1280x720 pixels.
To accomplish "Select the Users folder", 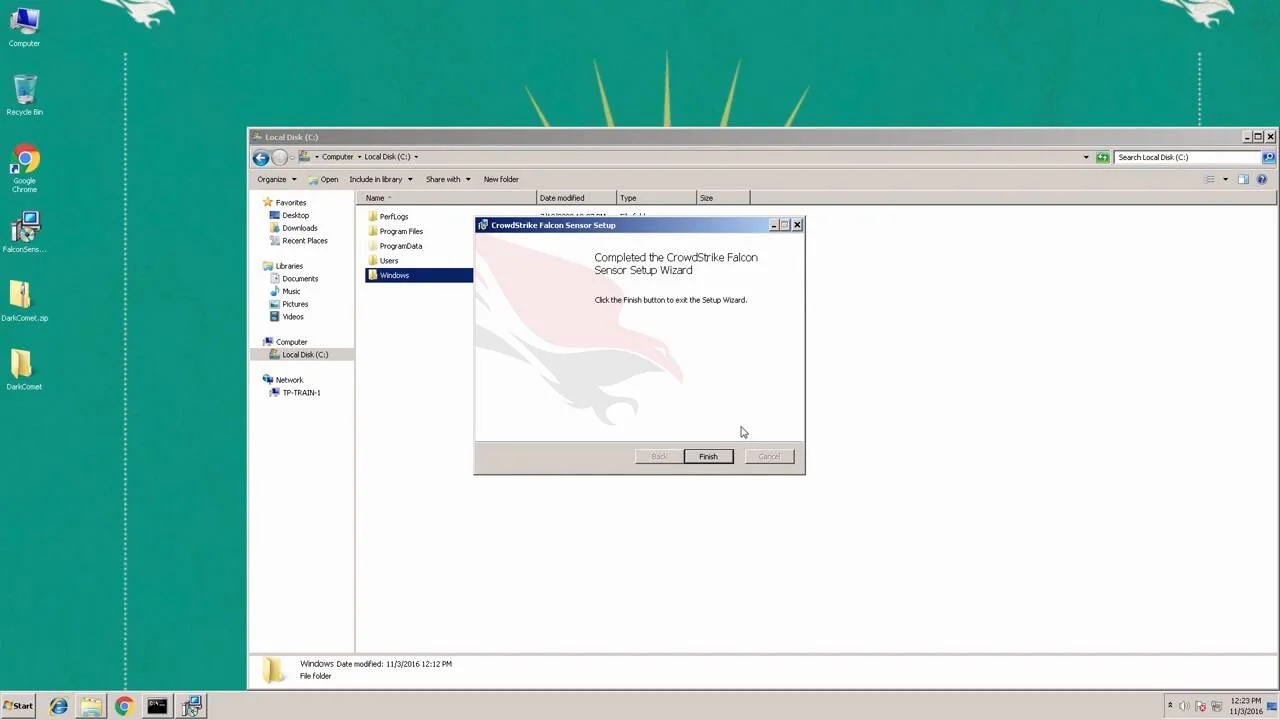I will 383,260.
